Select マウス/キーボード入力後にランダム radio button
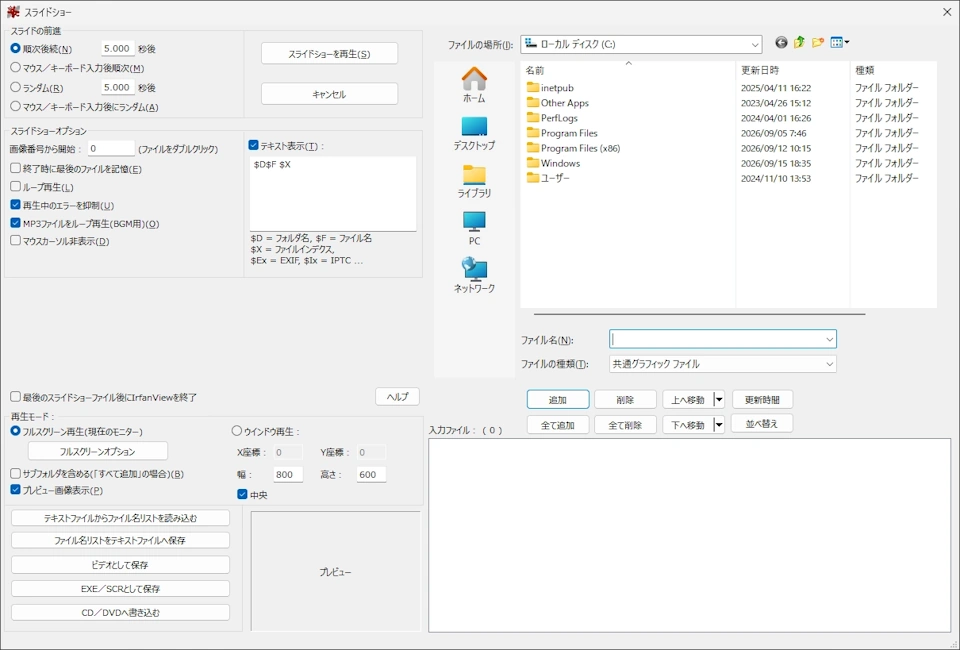960x650 pixels. click(15, 106)
